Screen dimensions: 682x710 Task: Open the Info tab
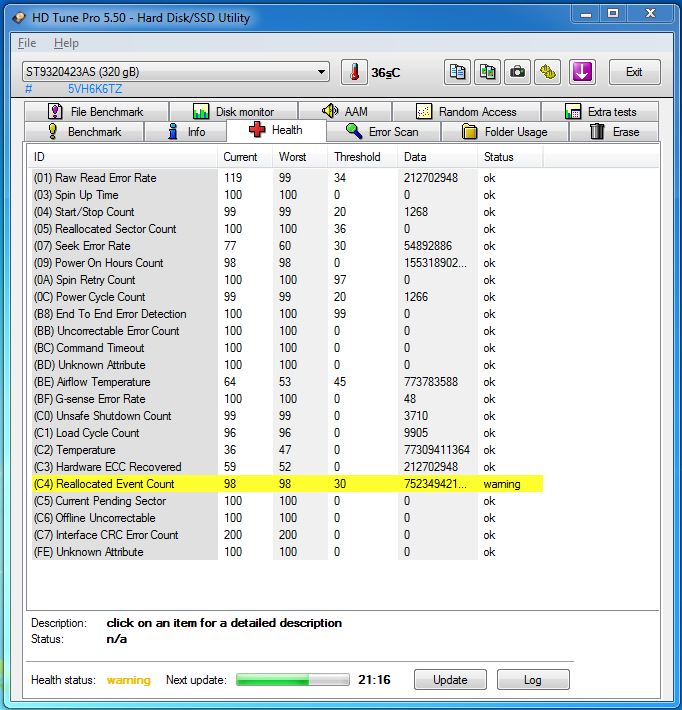pos(186,132)
